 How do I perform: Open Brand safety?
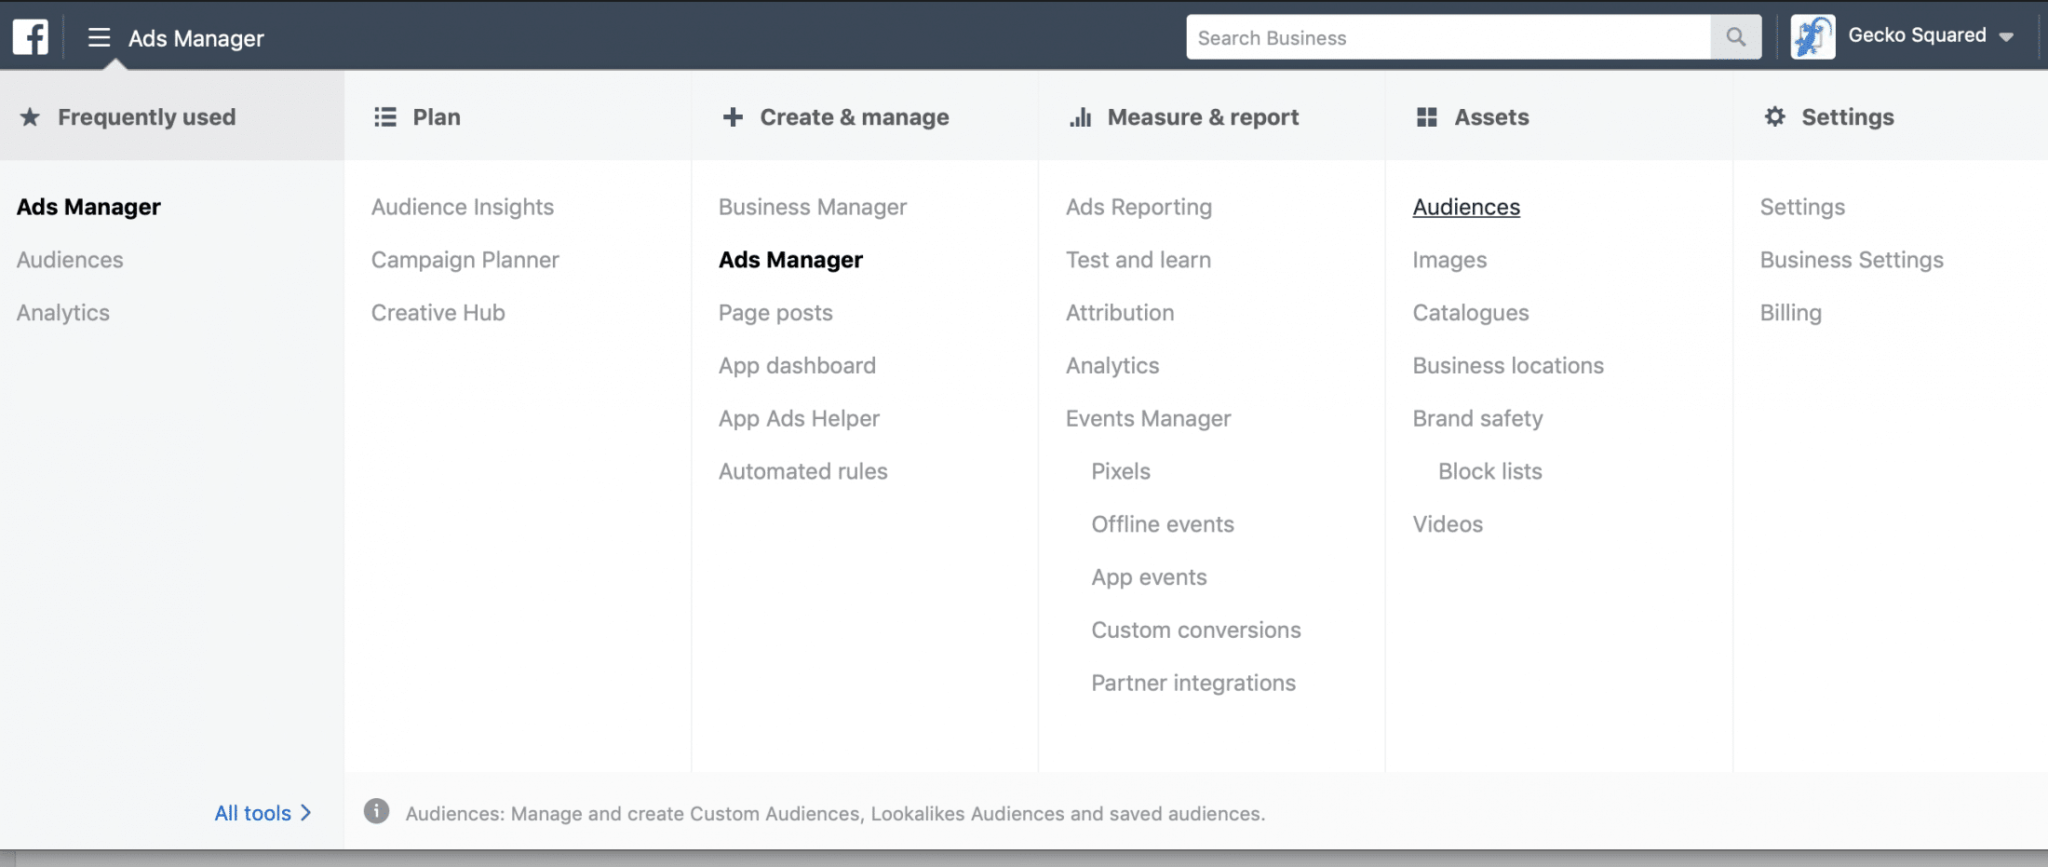click(x=1477, y=419)
